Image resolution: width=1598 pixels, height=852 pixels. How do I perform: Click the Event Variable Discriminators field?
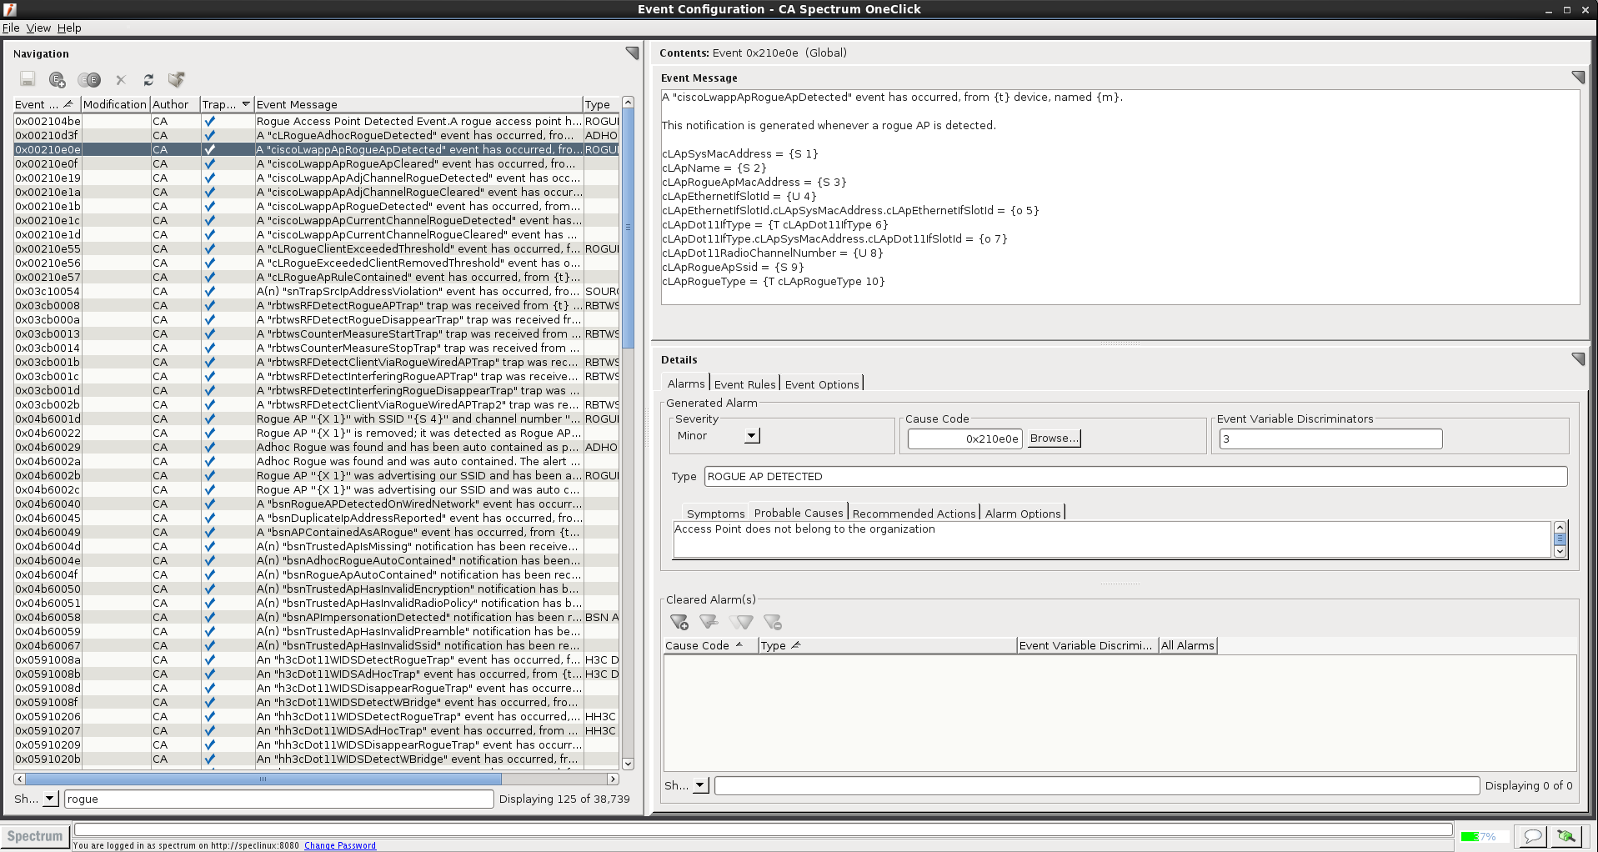(x=1330, y=439)
